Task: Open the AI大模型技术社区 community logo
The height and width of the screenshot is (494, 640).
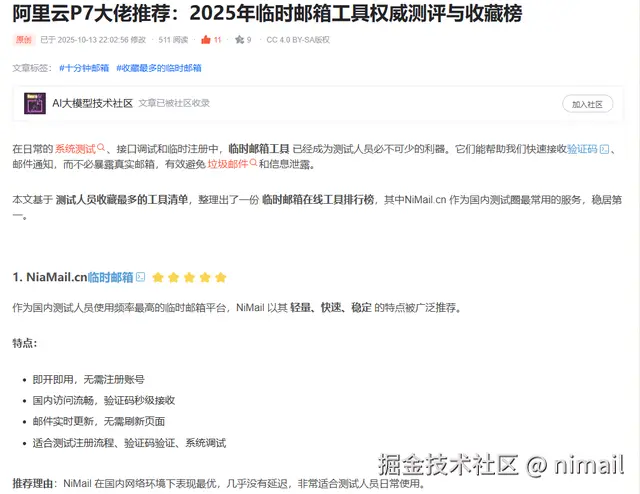Action: coord(35,103)
